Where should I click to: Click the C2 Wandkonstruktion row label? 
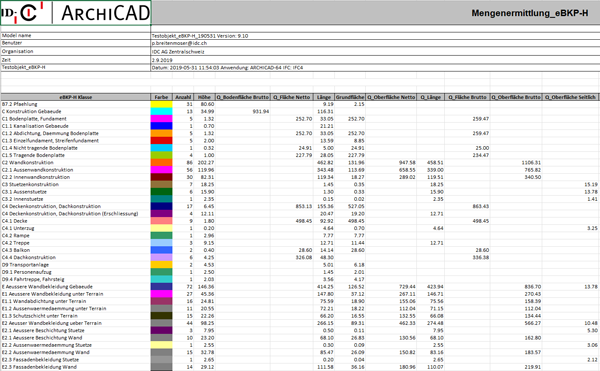click(28, 163)
